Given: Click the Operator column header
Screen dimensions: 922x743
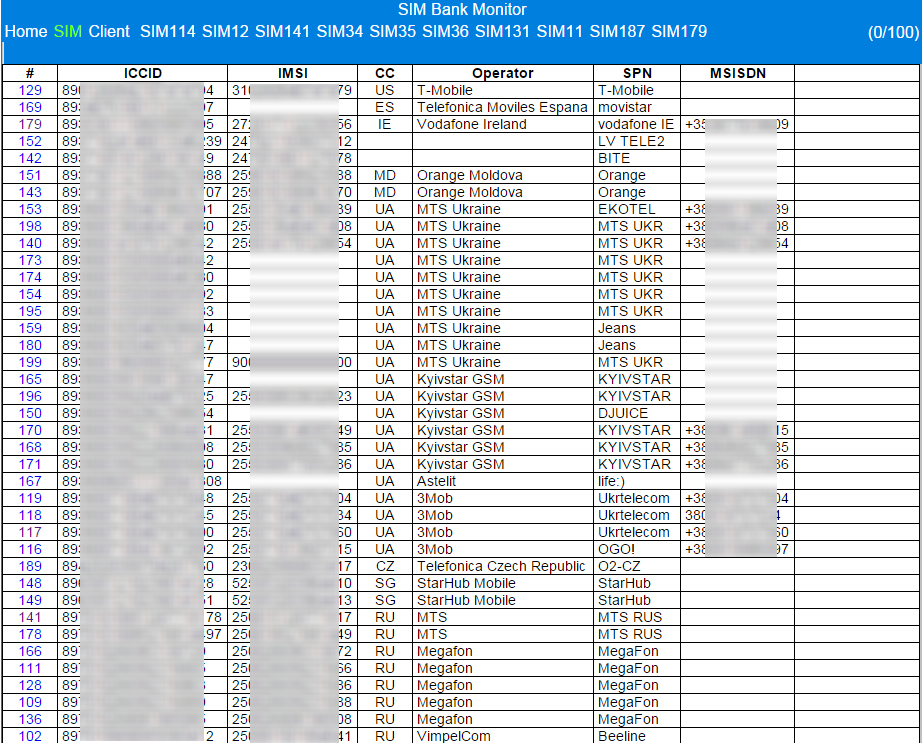Looking at the screenshot, I should click(x=503, y=73).
